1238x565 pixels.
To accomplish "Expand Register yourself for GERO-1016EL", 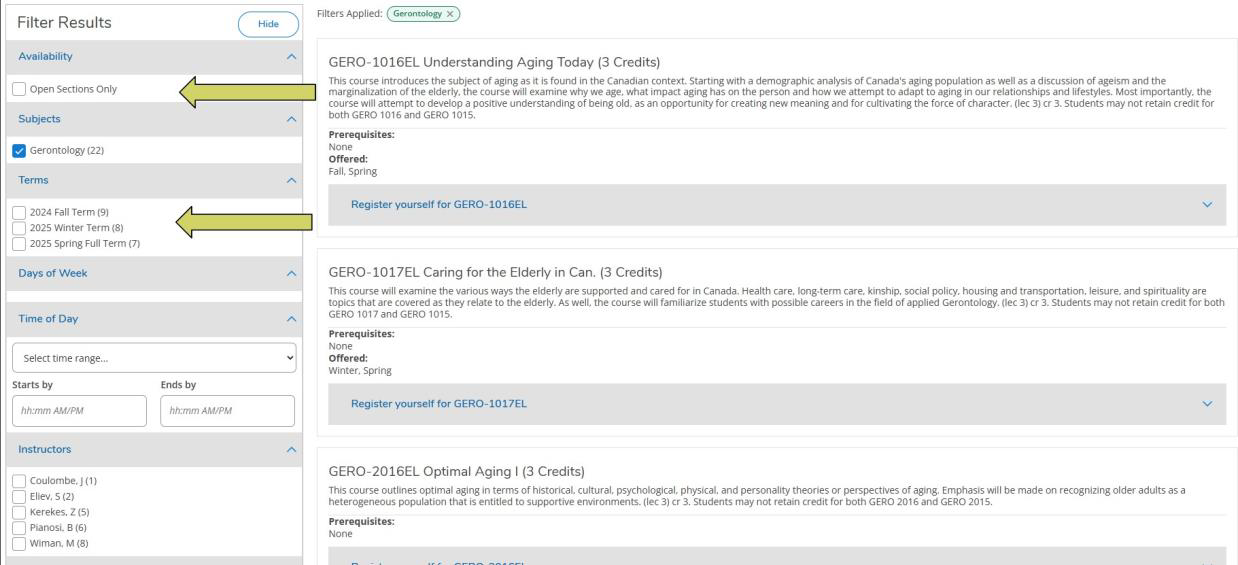I will click(x=776, y=205).
